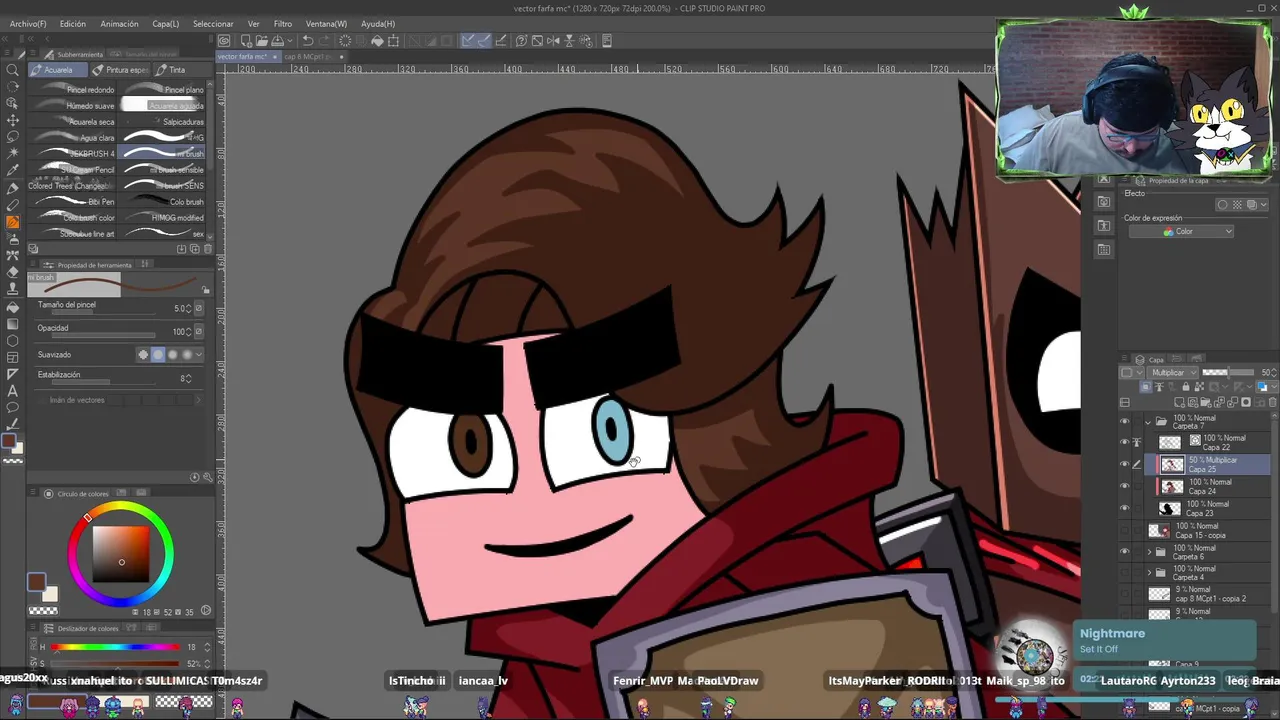Expand the Carpeta 4 folder
Viewport: 1280px width, 720px height.
click(1148, 572)
